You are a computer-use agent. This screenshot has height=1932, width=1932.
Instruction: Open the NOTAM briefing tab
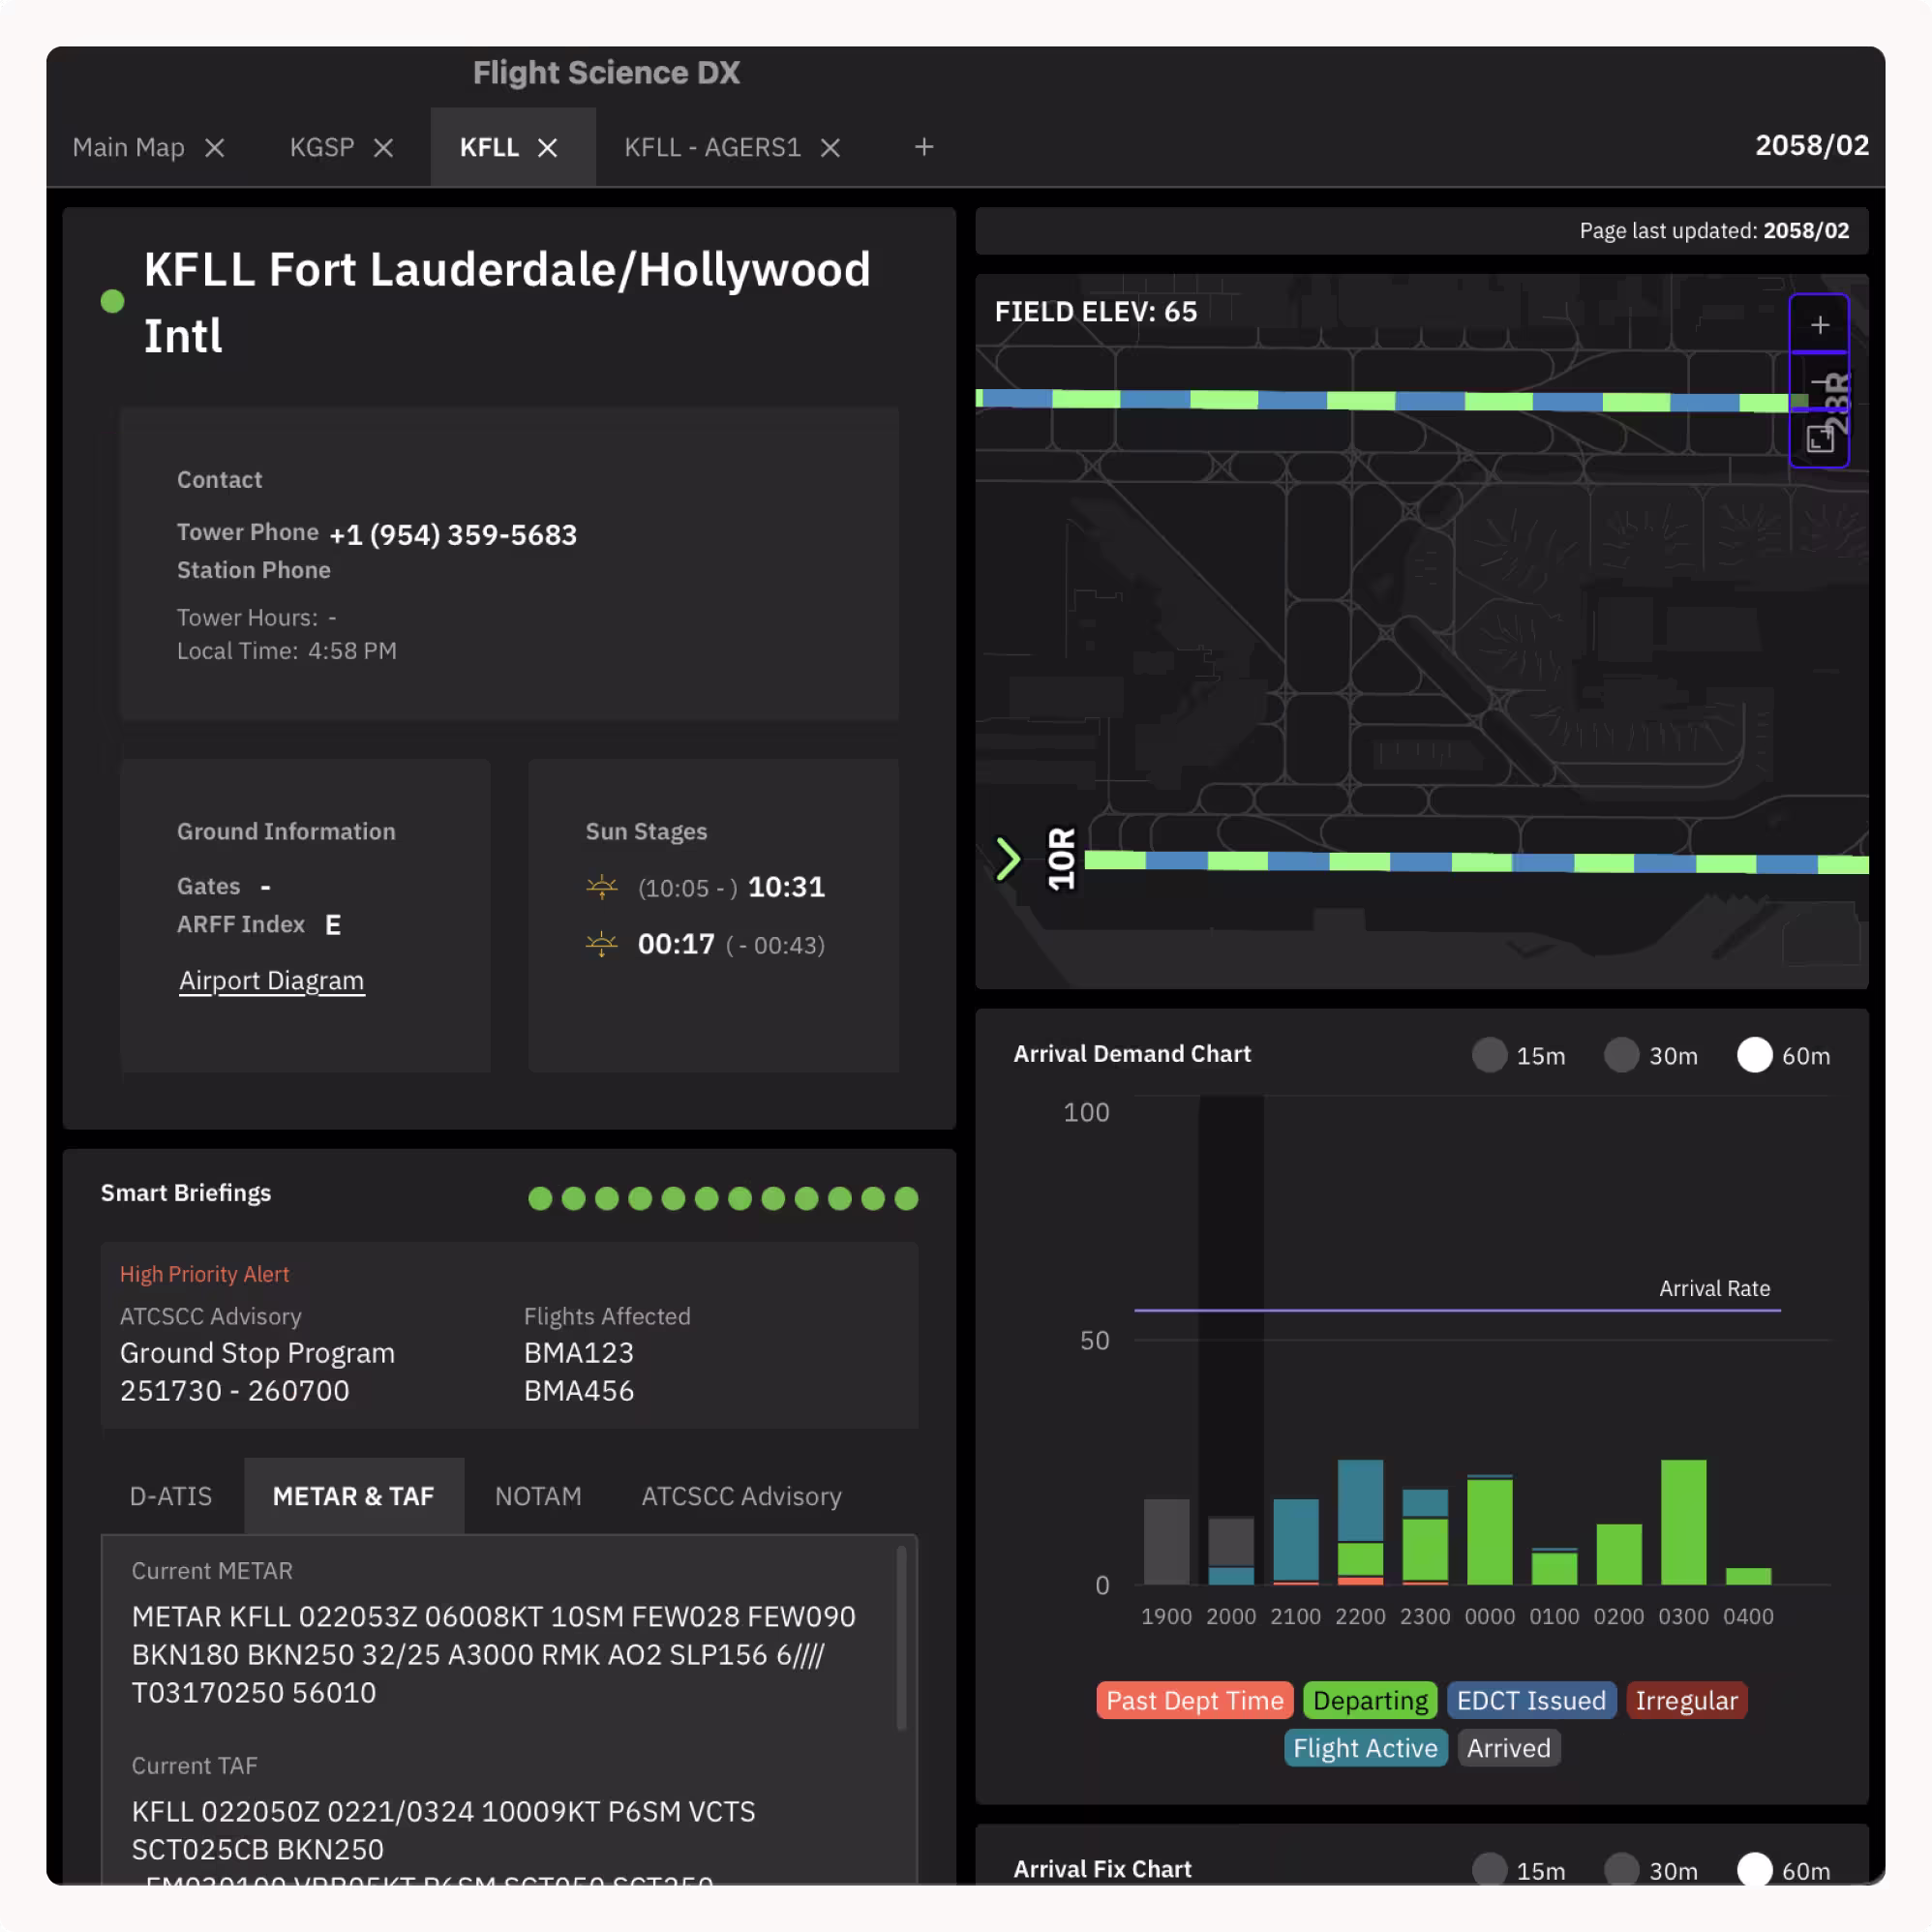point(538,1496)
